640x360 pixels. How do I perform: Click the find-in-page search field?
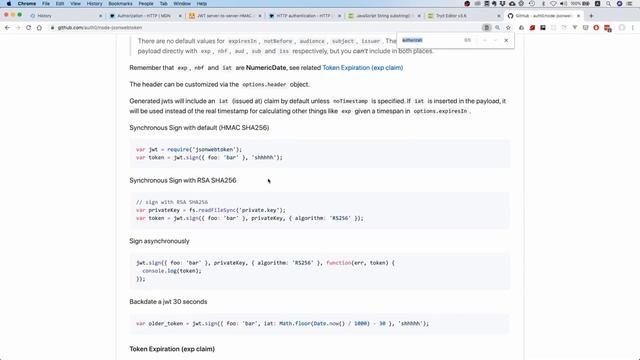(x=431, y=40)
